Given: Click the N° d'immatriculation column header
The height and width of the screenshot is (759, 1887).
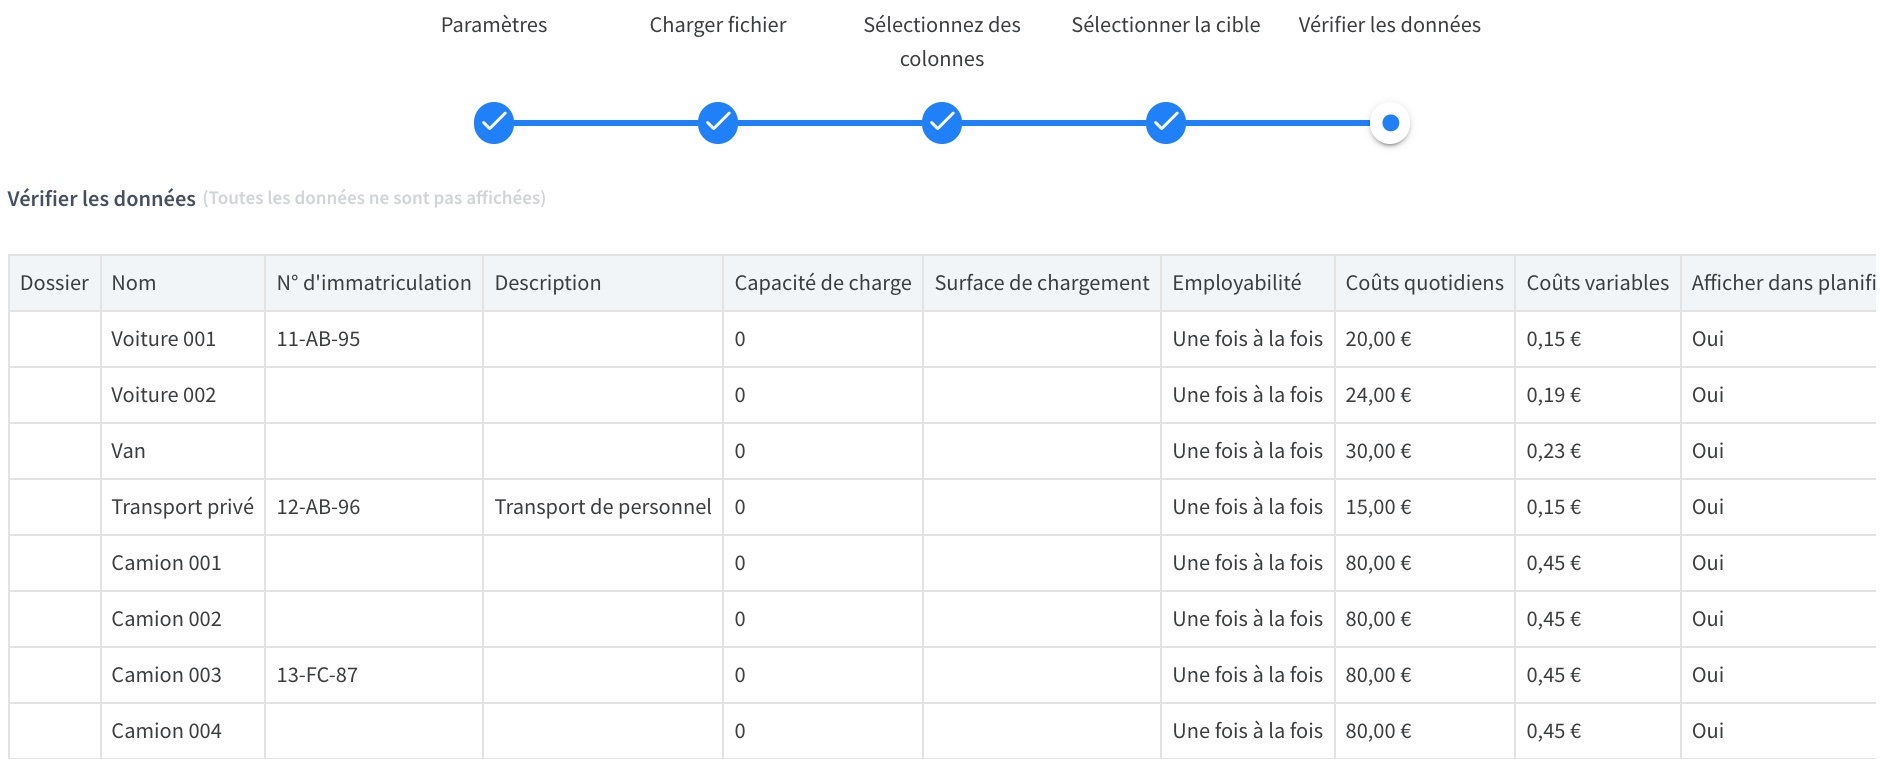Looking at the screenshot, I should [x=374, y=283].
